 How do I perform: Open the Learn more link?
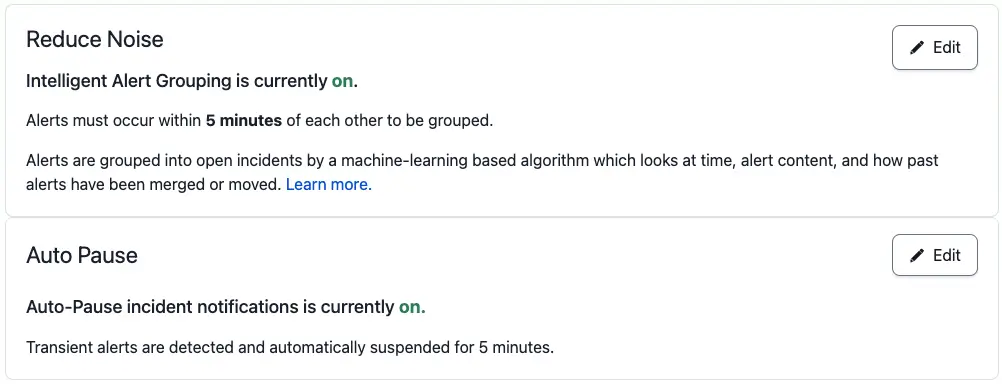click(328, 185)
